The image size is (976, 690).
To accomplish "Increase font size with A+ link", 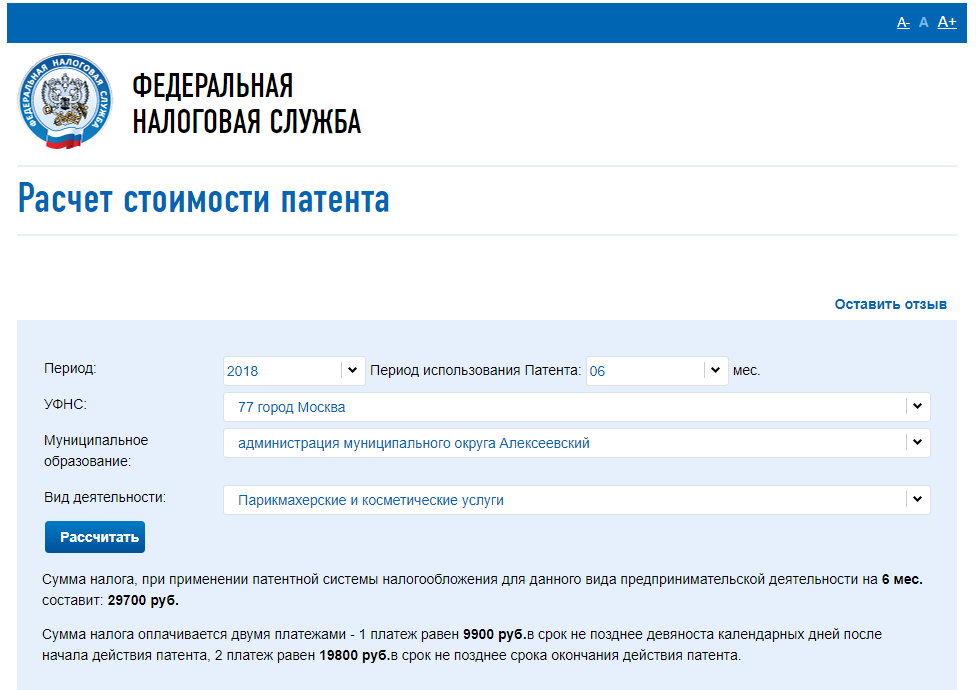I will [x=947, y=22].
